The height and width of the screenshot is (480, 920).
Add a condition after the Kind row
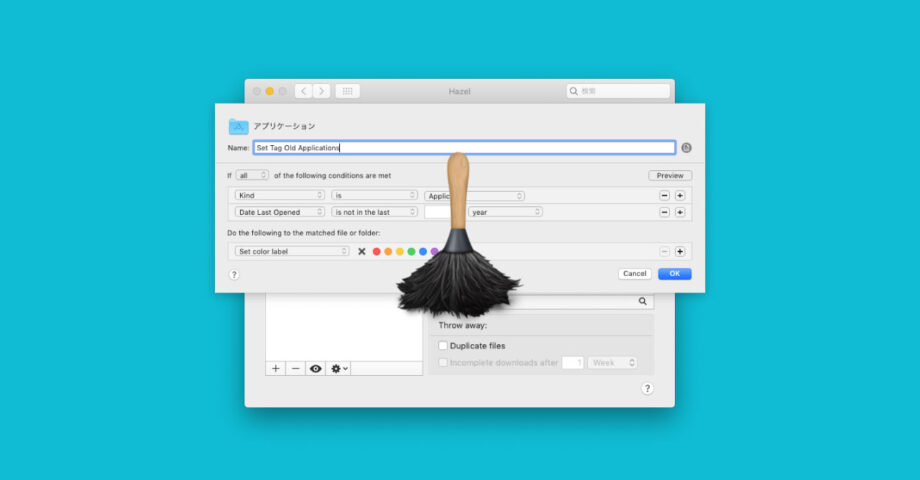pos(680,195)
